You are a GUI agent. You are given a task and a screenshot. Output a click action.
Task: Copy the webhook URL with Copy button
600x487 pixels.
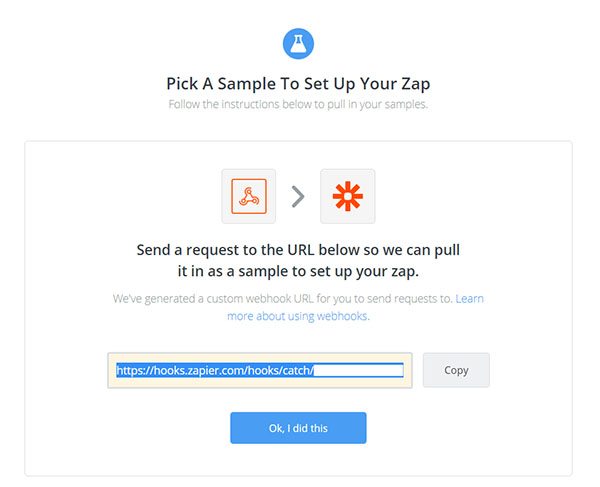tap(456, 370)
